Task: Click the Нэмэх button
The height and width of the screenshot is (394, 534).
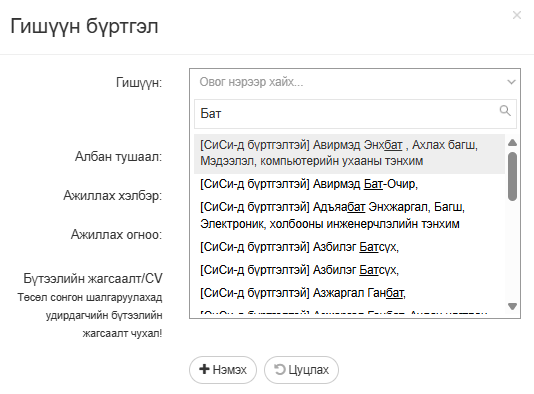Action: coord(223,370)
